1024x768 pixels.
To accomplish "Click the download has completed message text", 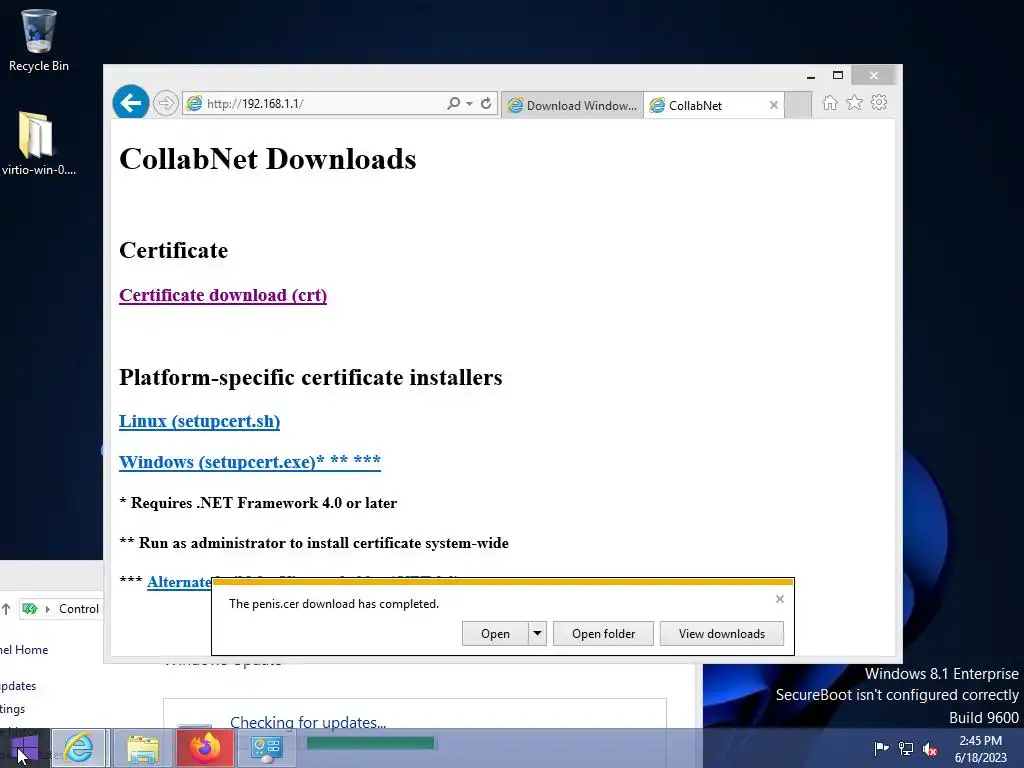I will [334, 604].
